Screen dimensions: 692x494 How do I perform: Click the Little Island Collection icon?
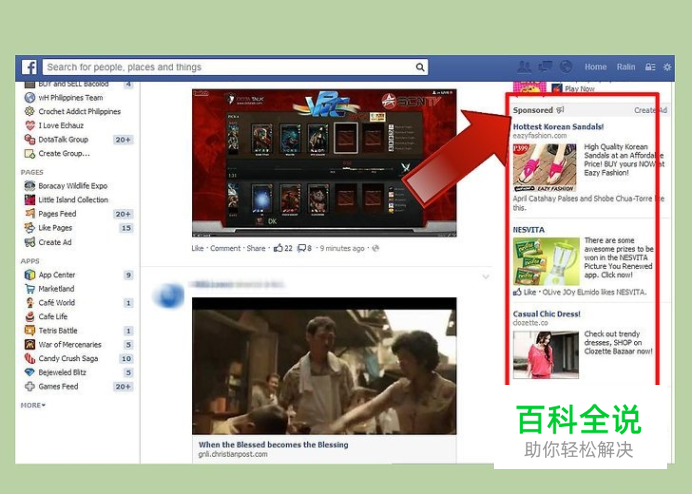(30, 200)
